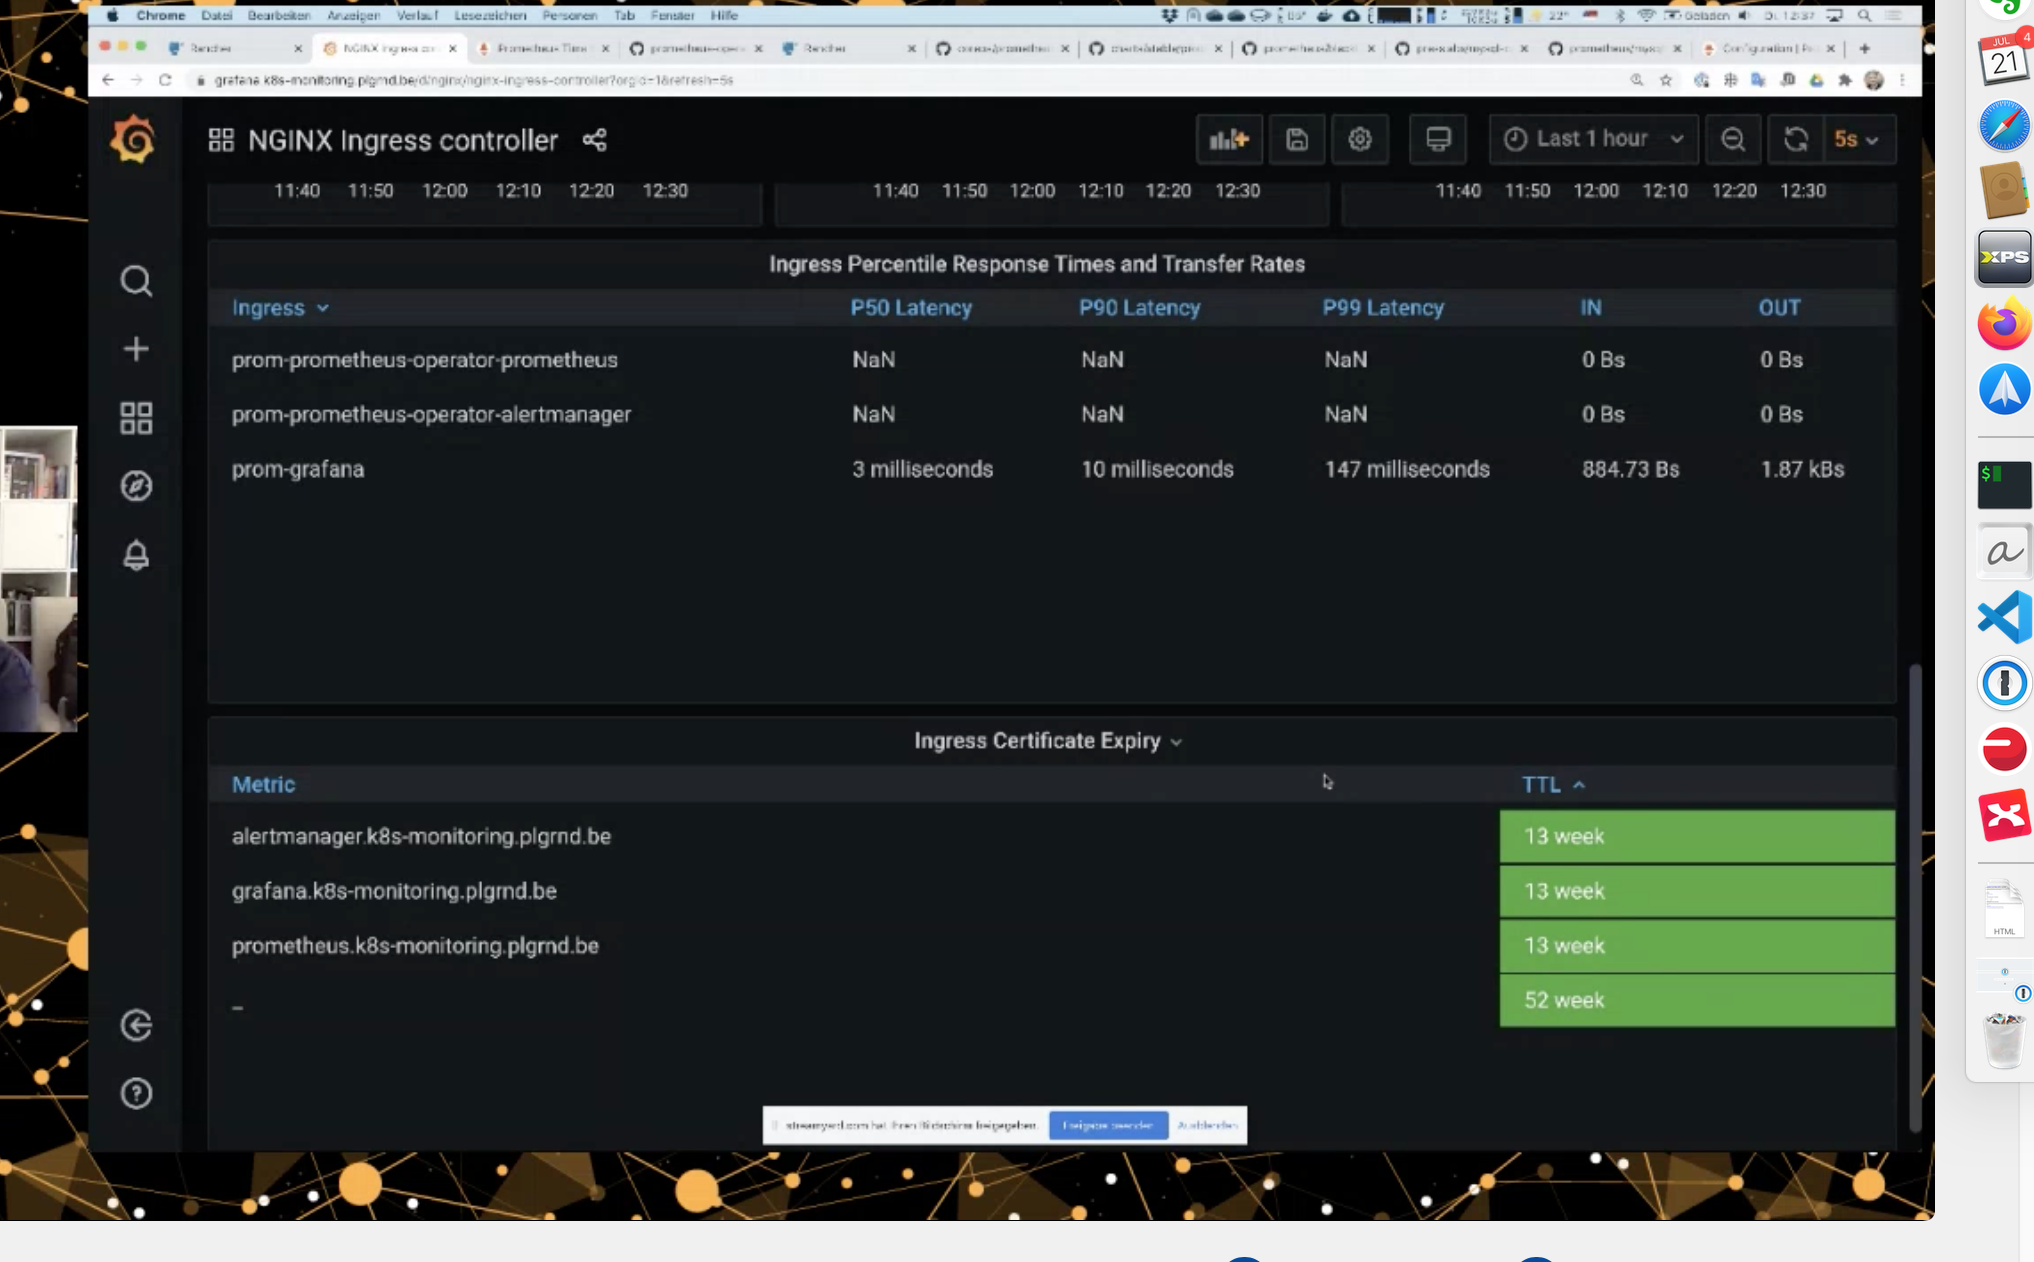Click the alerting bell icon

137,555
